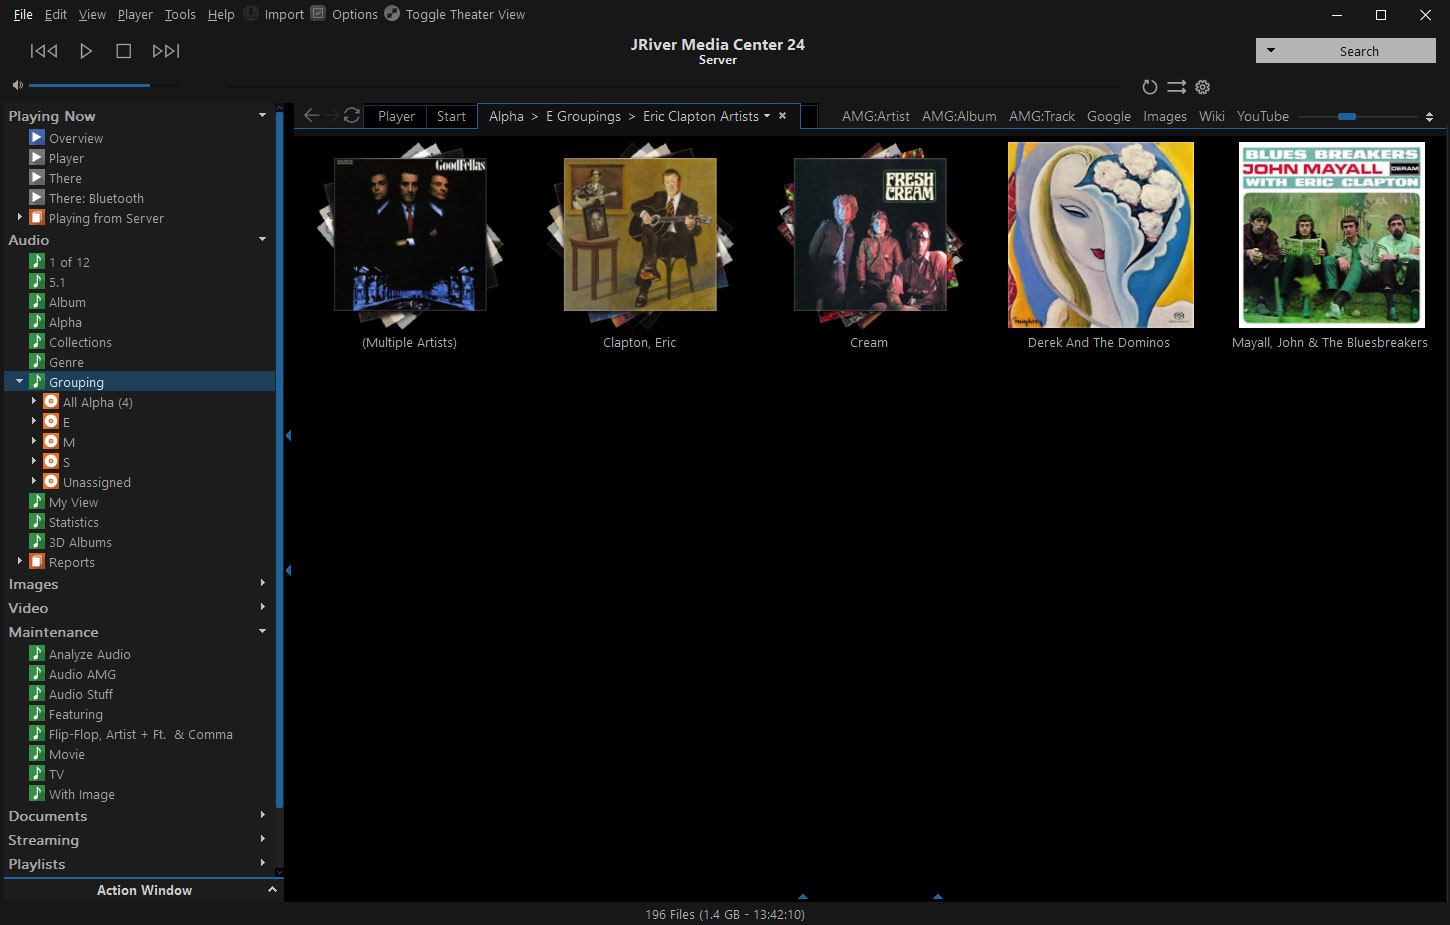
Task: Open the Search options dropdown arrow
Action: pyautogui.click(x=1271, y=50)
